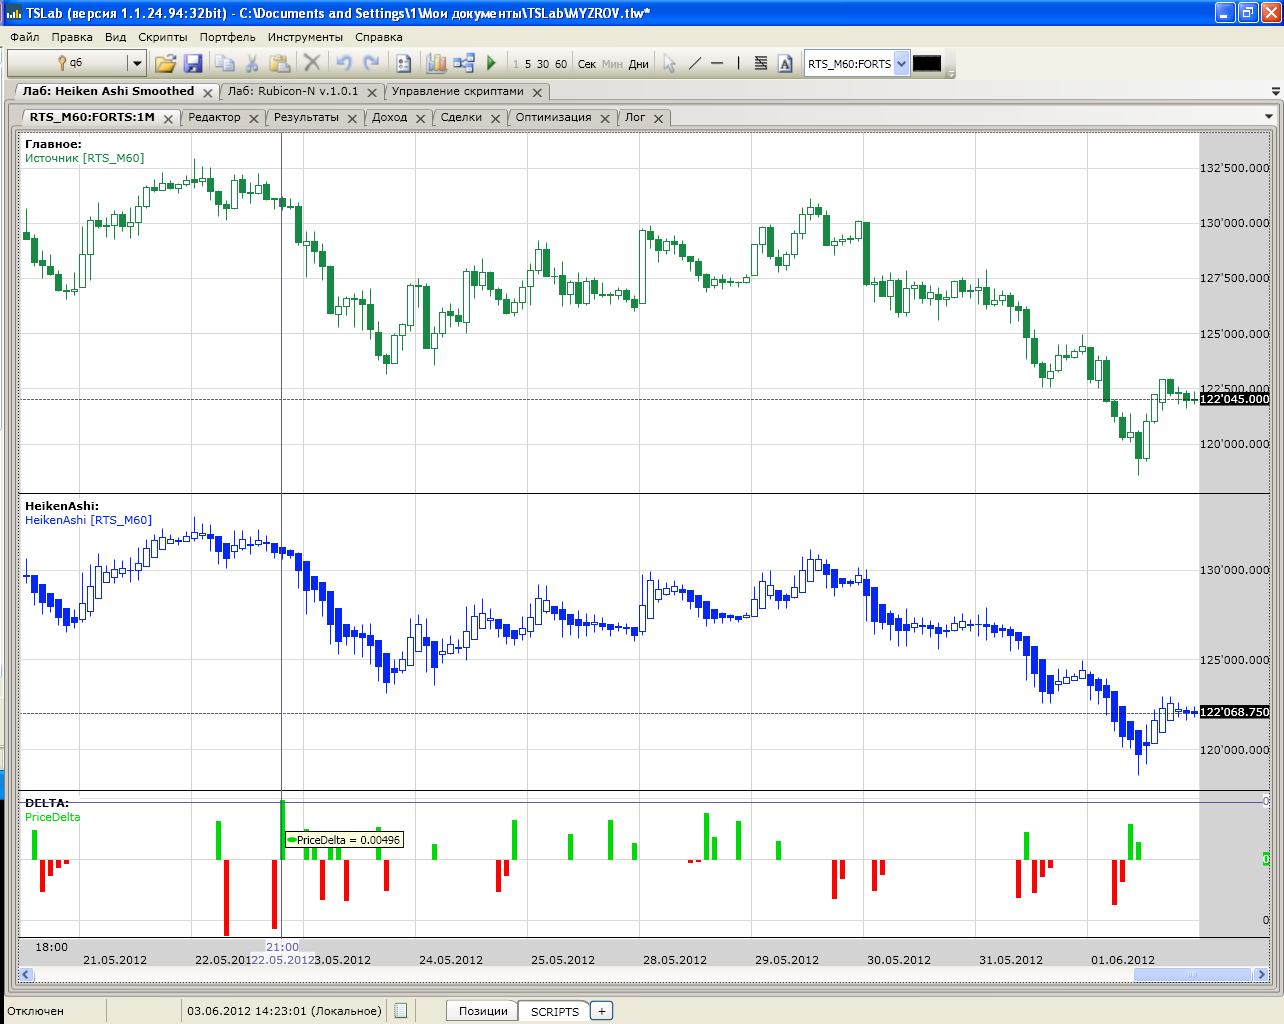The image size is (1284, 1024).
Task: Click the Undo arrow icon
Action: pos(344,64)
